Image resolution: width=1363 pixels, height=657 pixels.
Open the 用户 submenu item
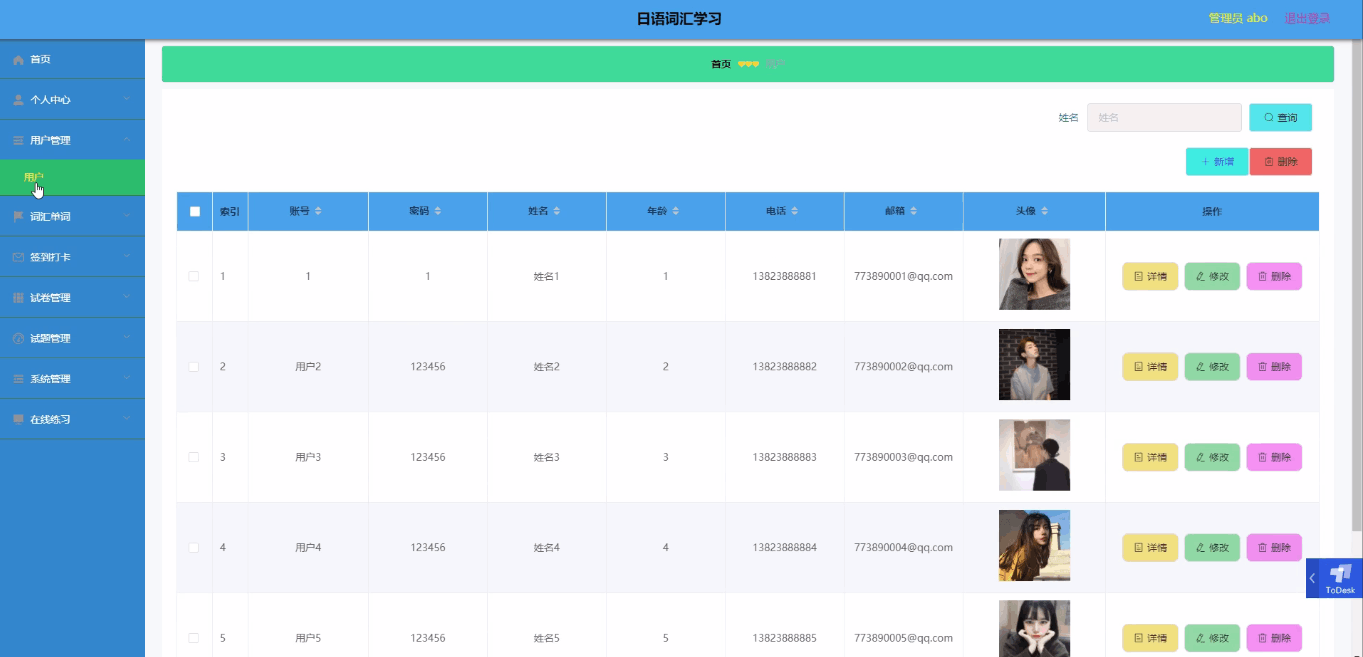[34, 177]
